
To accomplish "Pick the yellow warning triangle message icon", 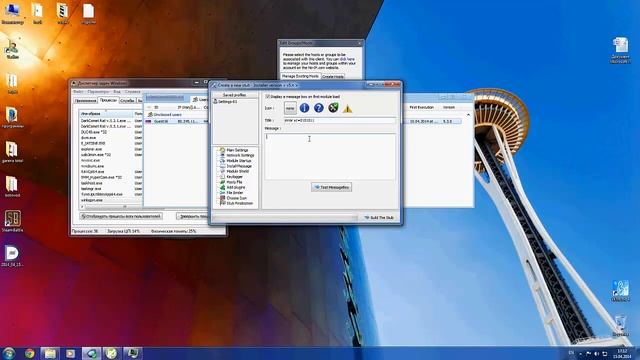I will click(347, 109).
